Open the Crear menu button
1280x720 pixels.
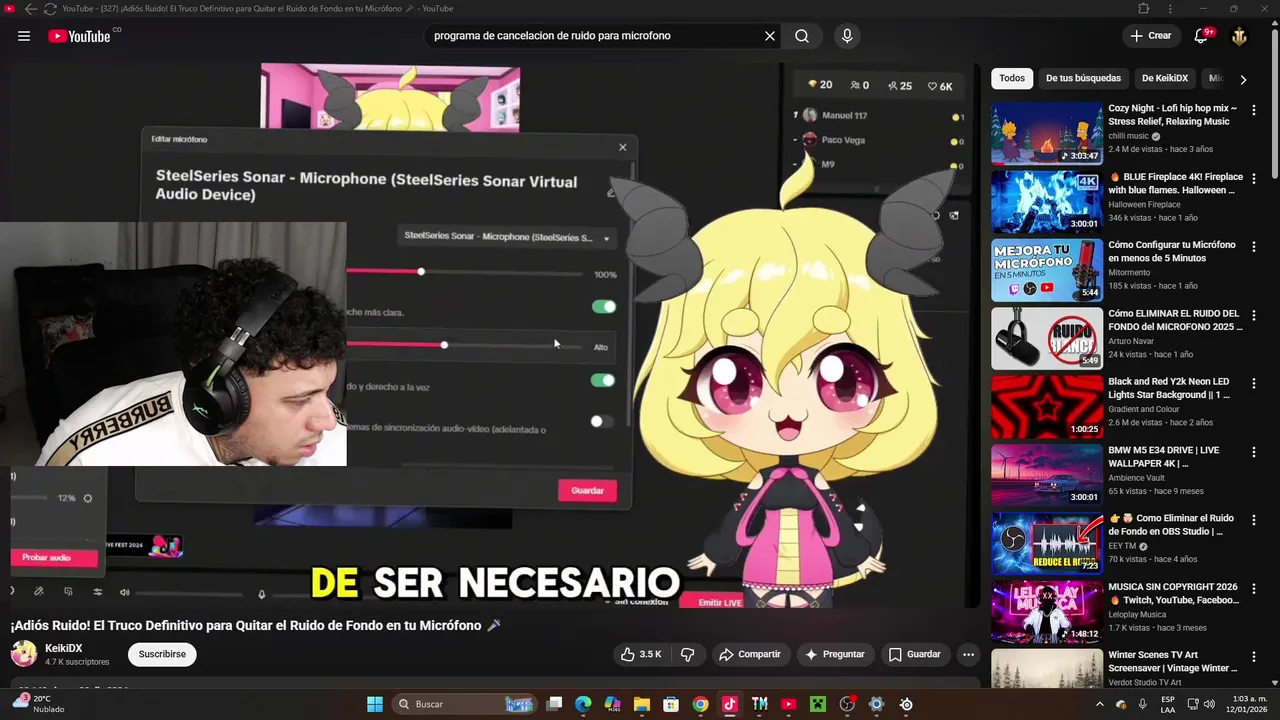pyautogui.click(x=1150, y=36)
